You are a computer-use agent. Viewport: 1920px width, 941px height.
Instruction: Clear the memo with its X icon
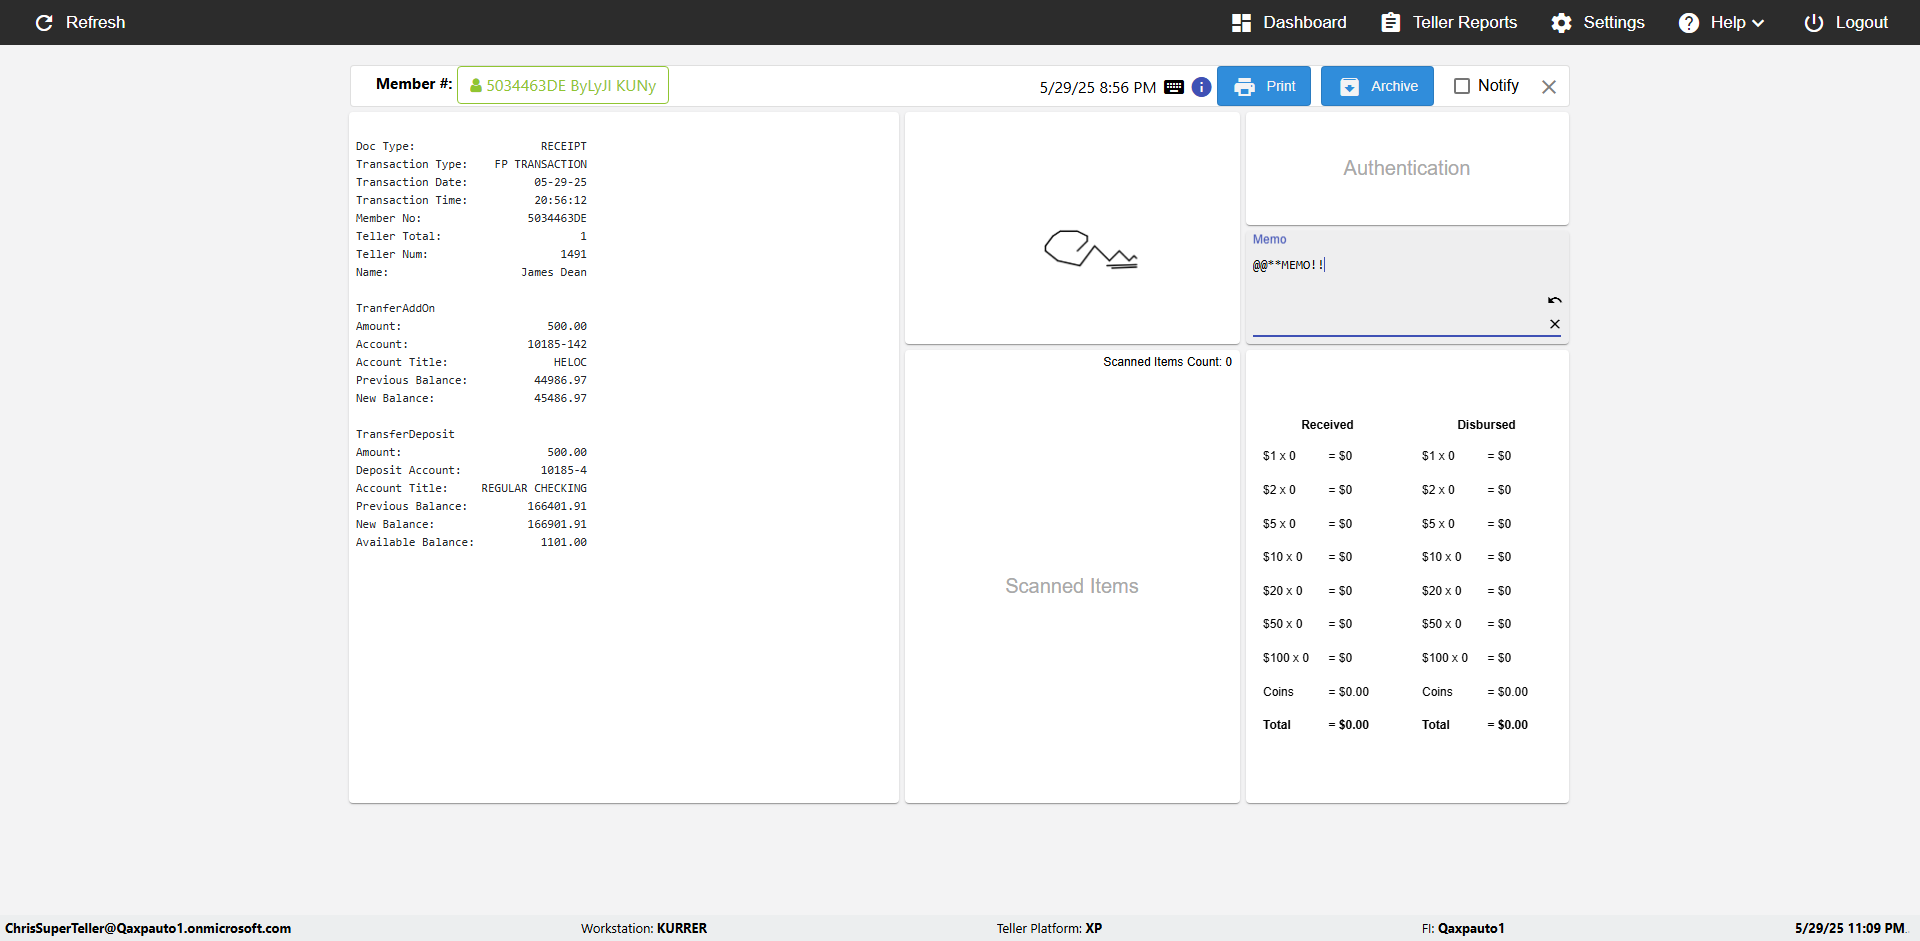(x=1554, y=324)
